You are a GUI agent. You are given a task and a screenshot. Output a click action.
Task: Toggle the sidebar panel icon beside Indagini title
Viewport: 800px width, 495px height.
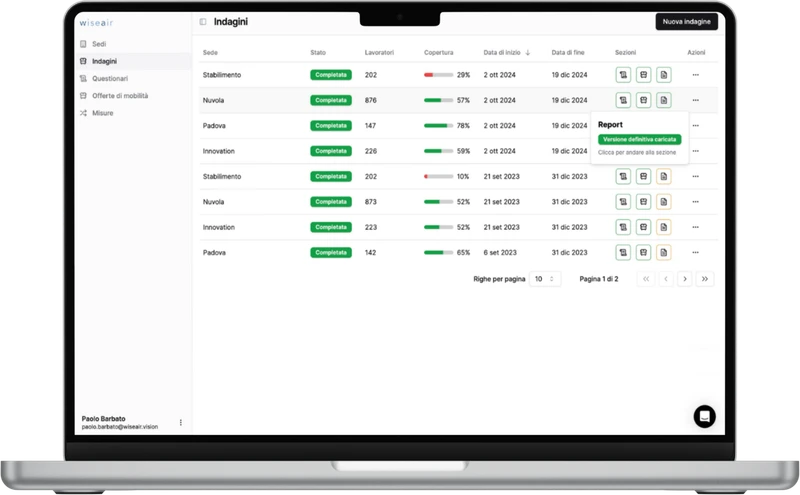203,22
